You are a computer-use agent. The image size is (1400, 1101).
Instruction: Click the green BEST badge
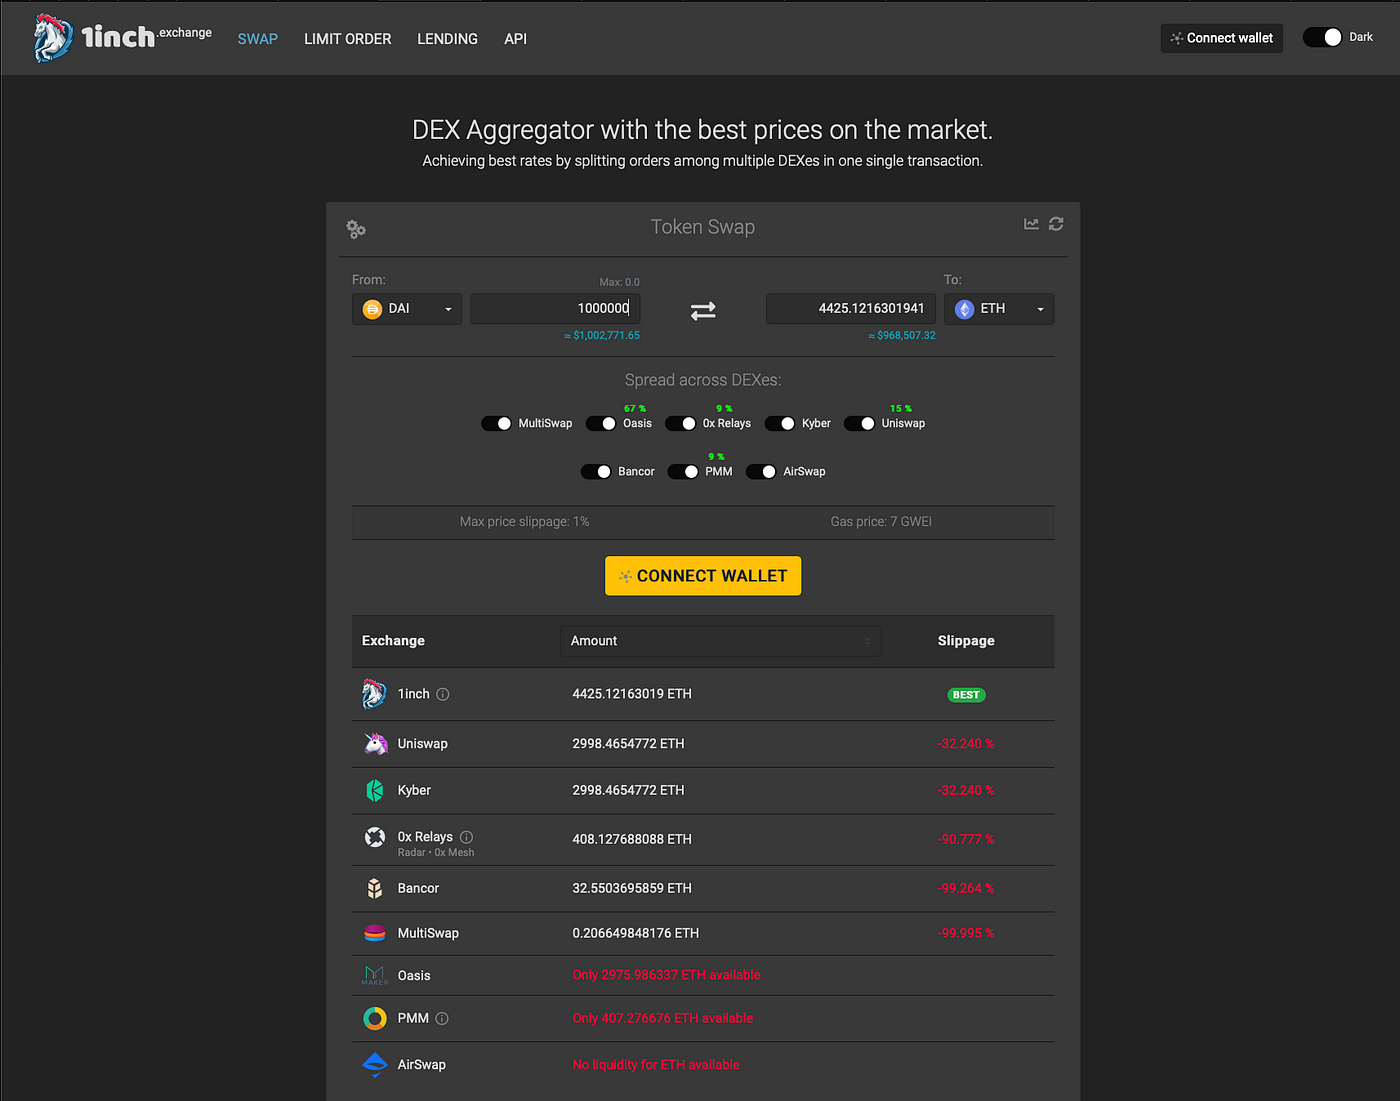click(966, 695)
